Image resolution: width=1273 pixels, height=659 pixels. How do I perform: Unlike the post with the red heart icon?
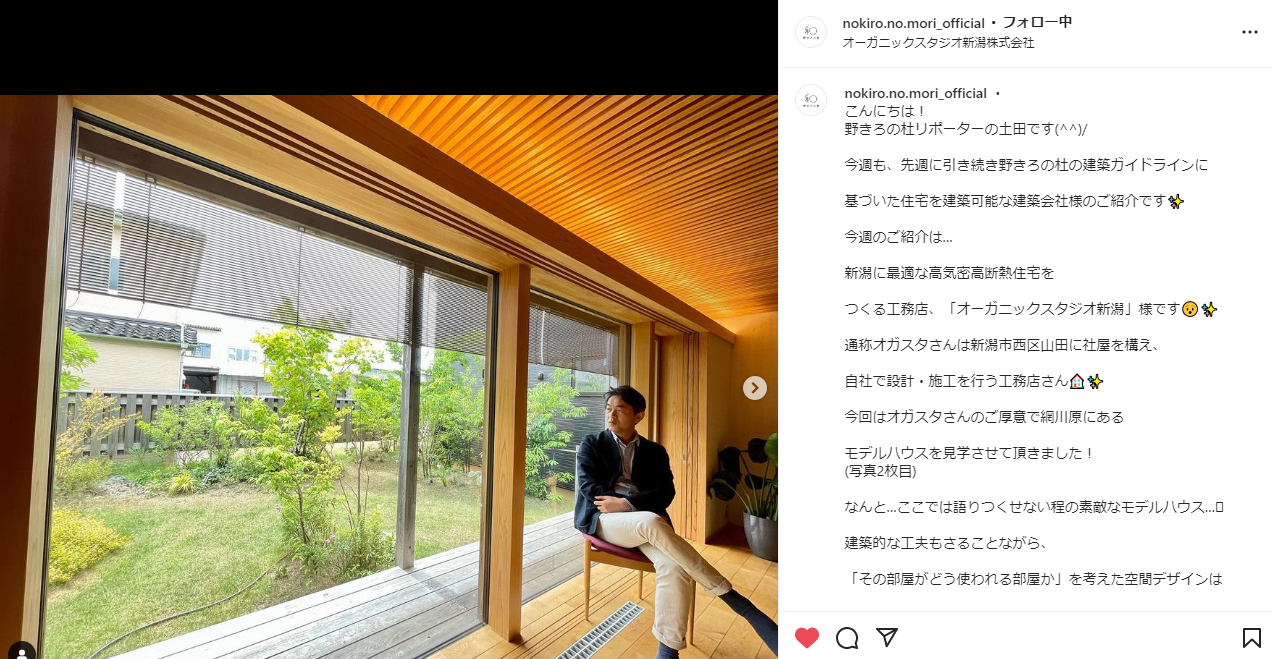point(807,637)
